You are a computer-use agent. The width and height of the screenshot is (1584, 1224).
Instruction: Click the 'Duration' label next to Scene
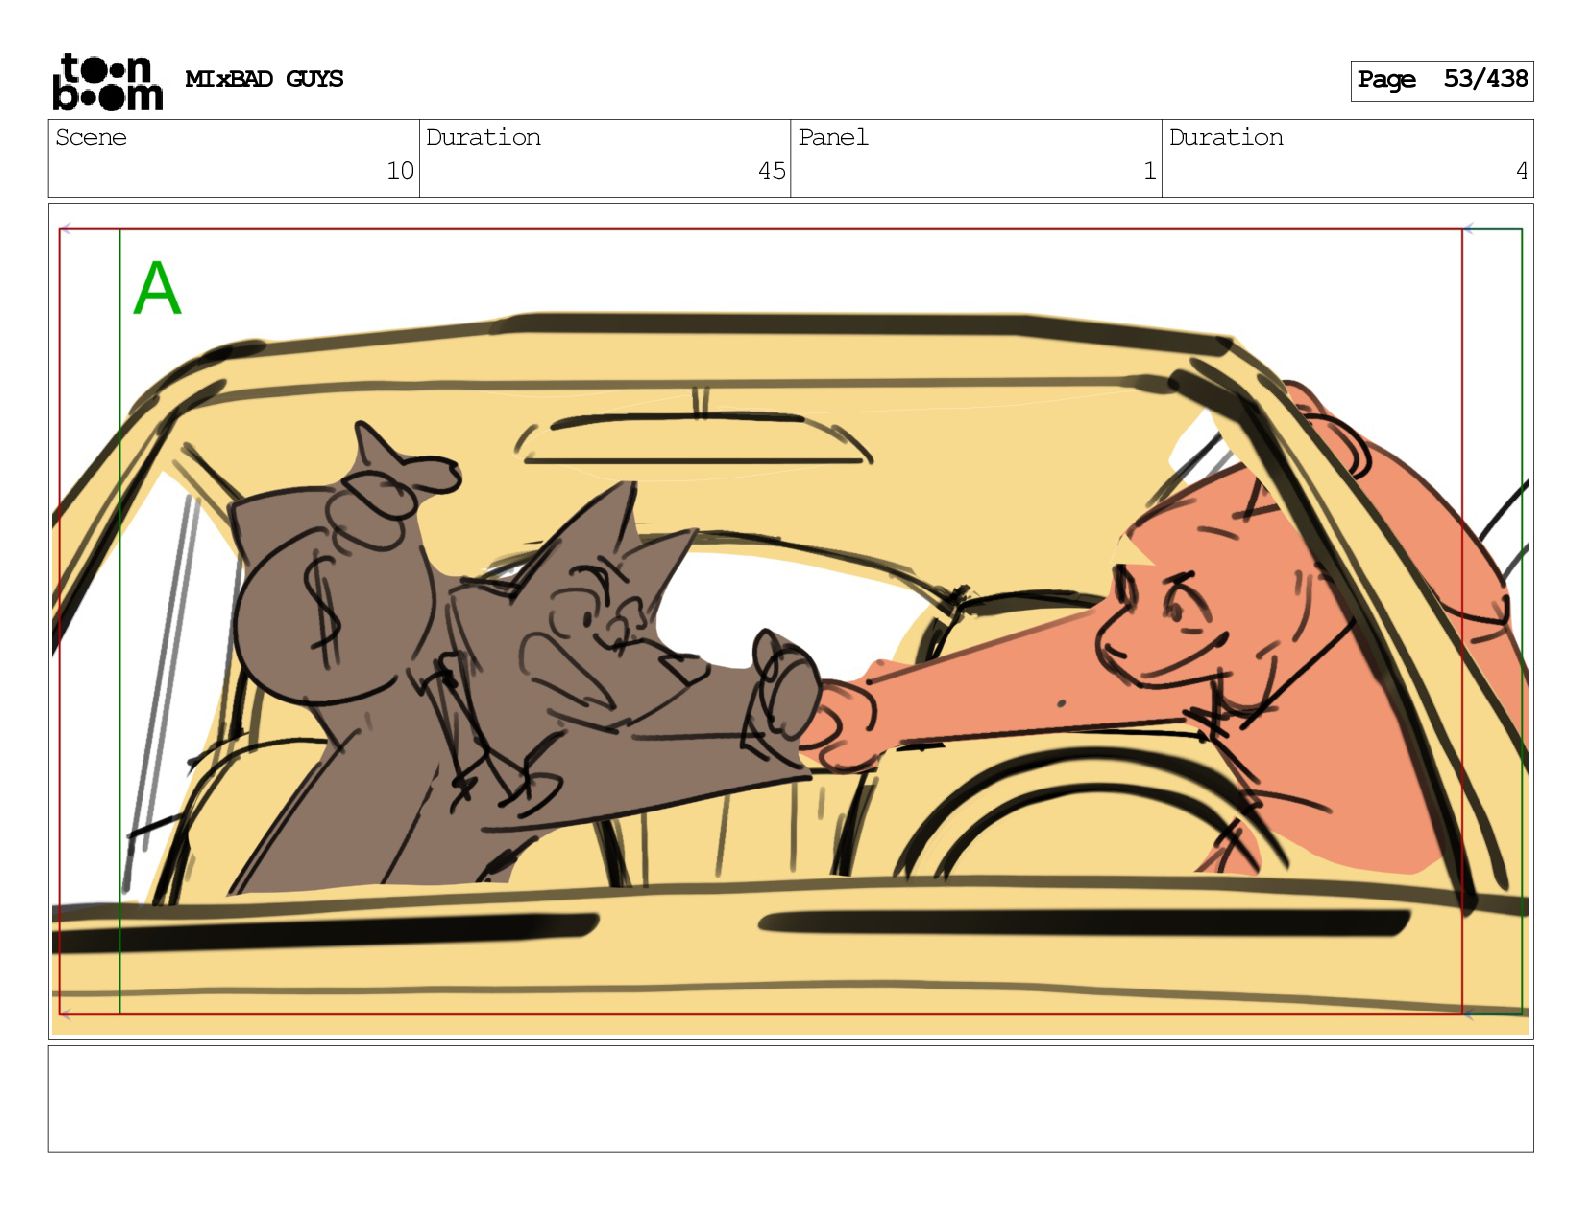pyautogui.click(x=483, y=137)
